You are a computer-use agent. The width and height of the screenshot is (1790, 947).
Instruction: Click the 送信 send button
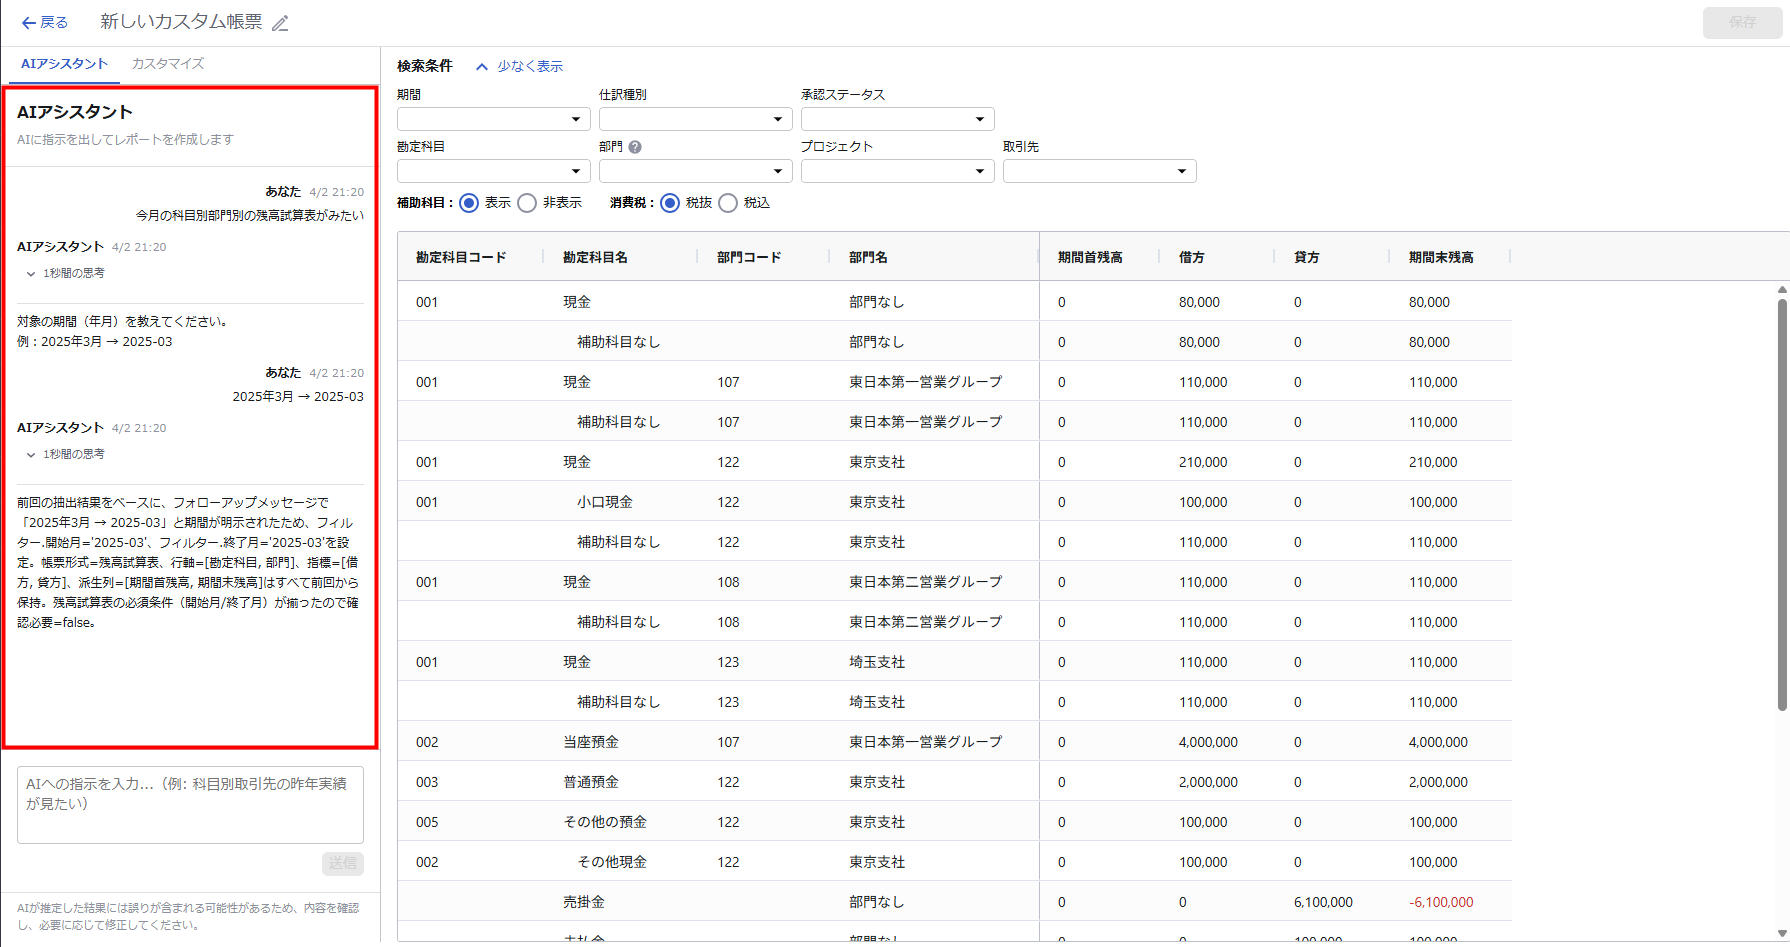(343, 863)
